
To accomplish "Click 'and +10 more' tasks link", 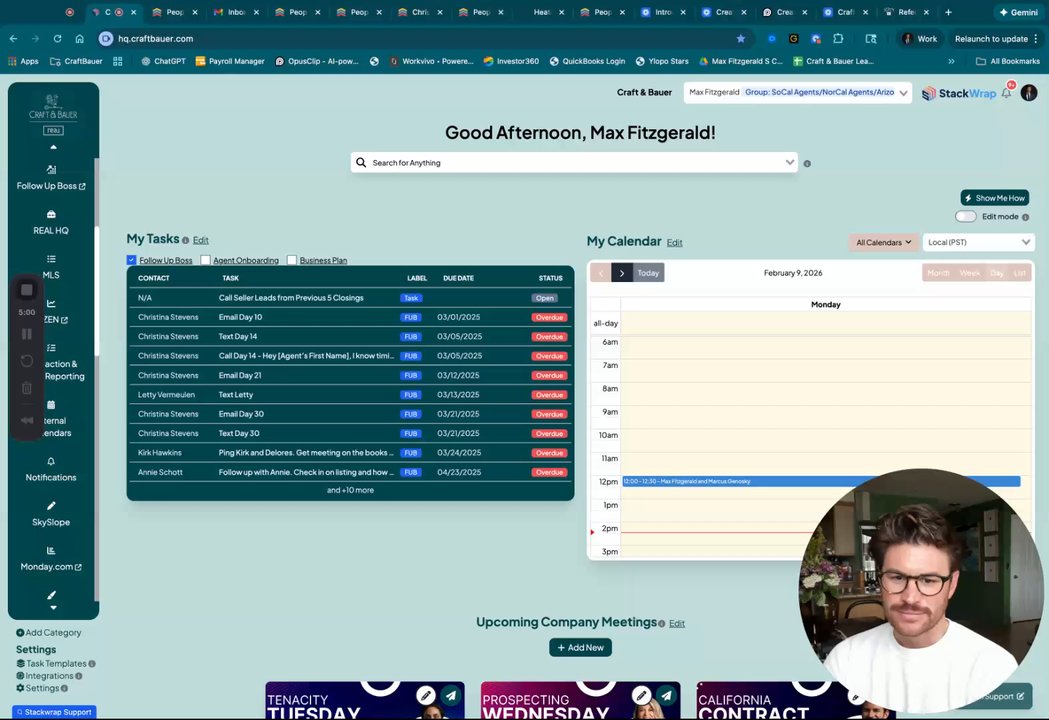I will (x=350, y=490).
